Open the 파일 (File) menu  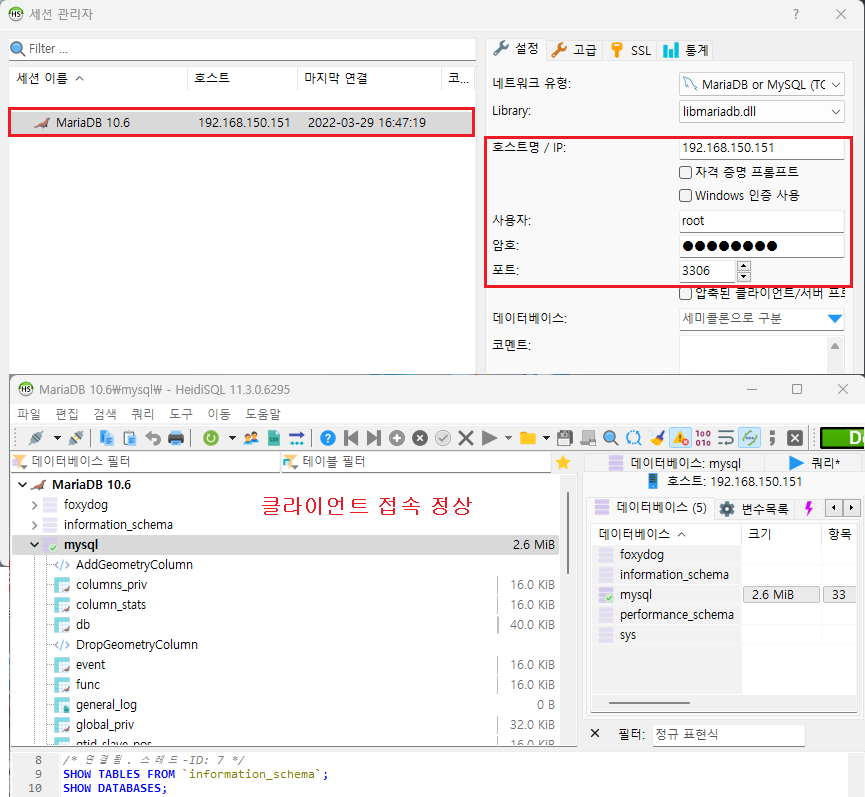[29, 414]
